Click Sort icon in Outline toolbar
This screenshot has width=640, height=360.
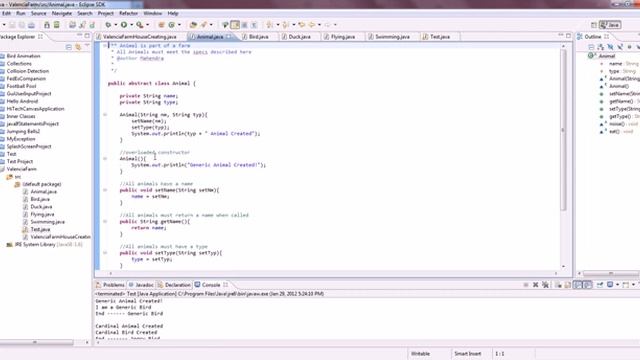click(x=600, y=47)
